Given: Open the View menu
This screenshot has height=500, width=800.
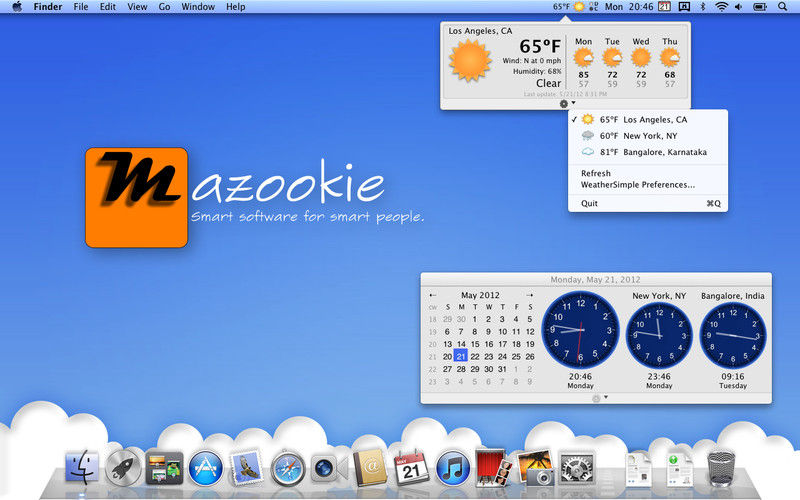Looking at the screenshot, I should pyautogui.click(x=137, y=7).
